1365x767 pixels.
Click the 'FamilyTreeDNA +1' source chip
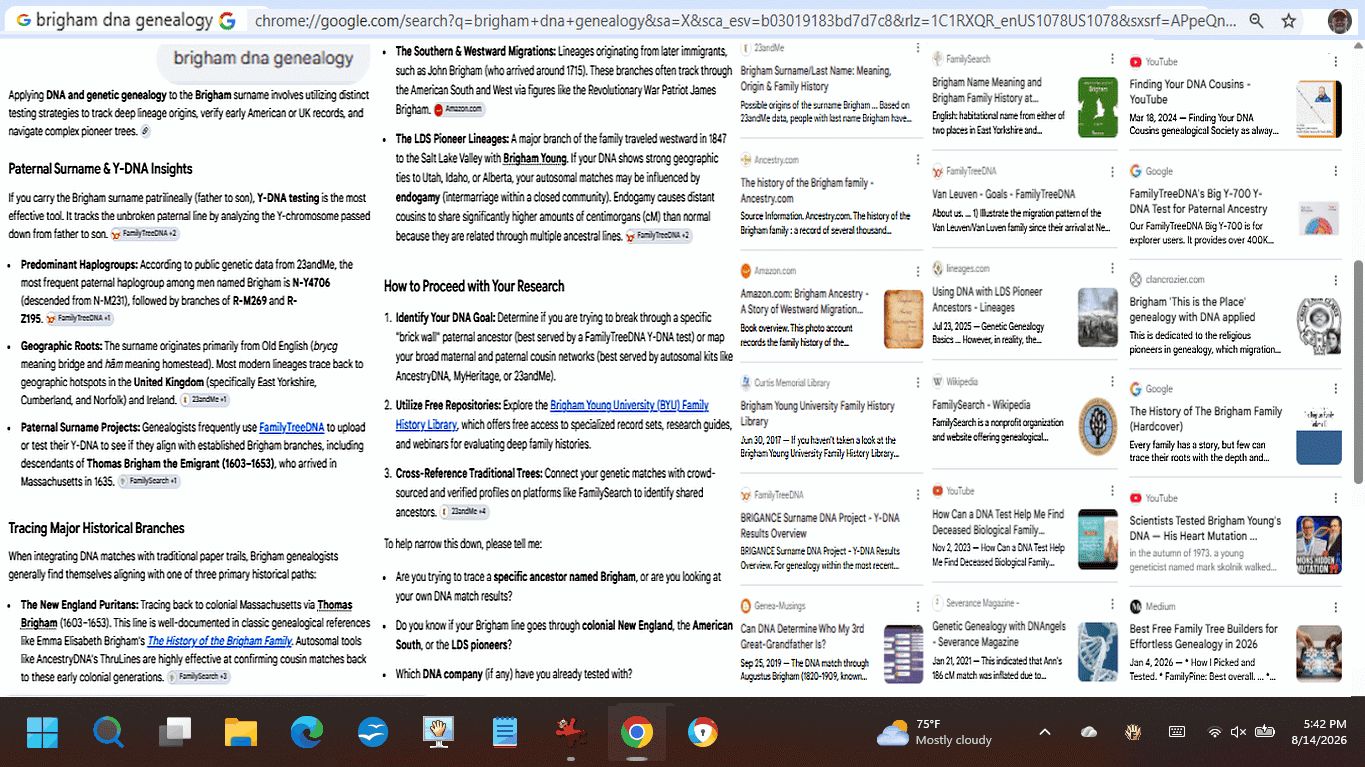(80, 318)
